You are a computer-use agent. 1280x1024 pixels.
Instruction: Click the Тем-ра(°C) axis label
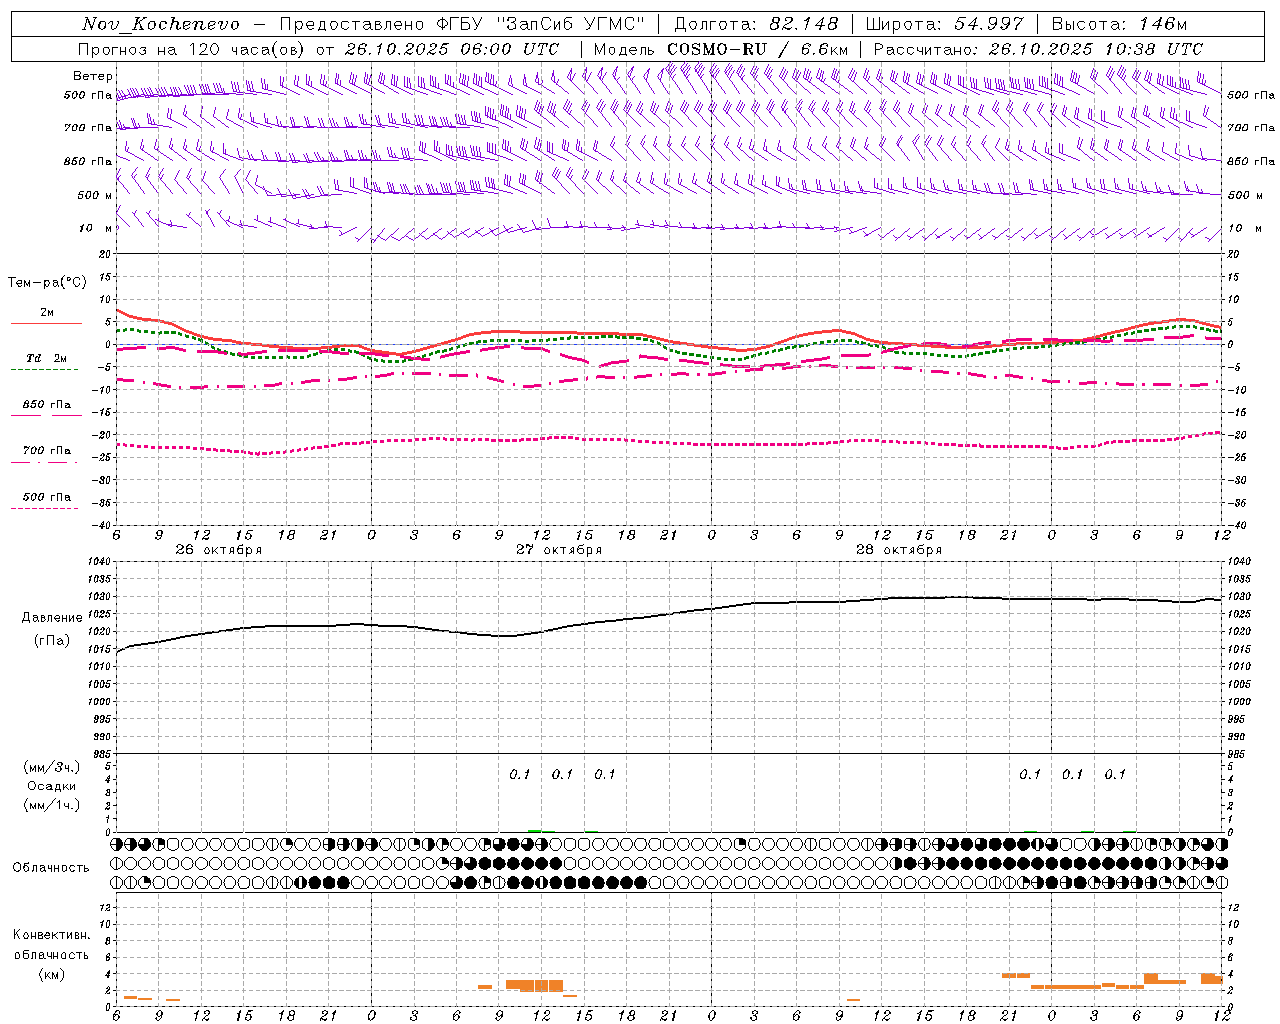pos(47,283)
